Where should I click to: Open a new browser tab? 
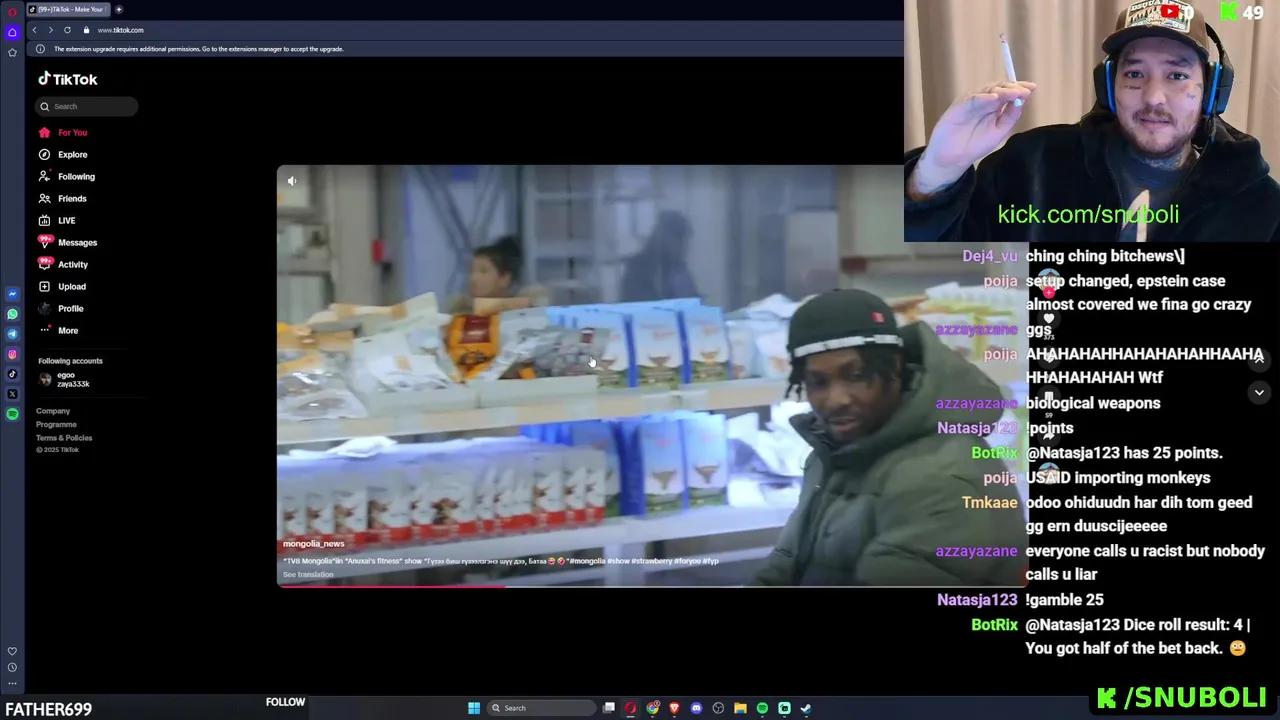click(118, 9)
